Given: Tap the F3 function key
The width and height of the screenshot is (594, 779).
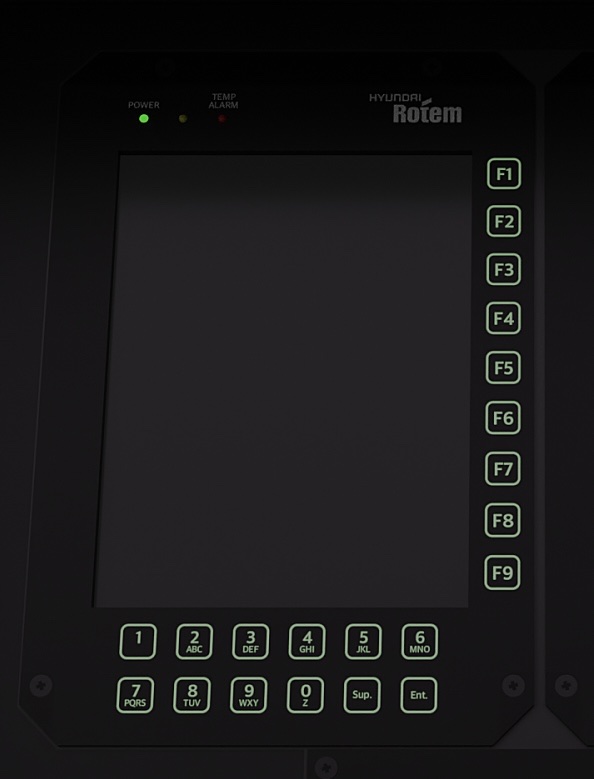Looking at the screenshot, I should click(504, 269).
